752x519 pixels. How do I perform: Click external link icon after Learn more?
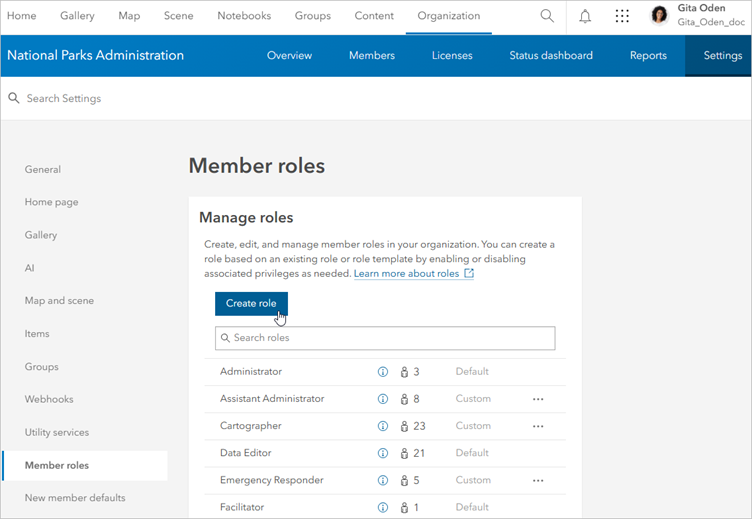469,273
